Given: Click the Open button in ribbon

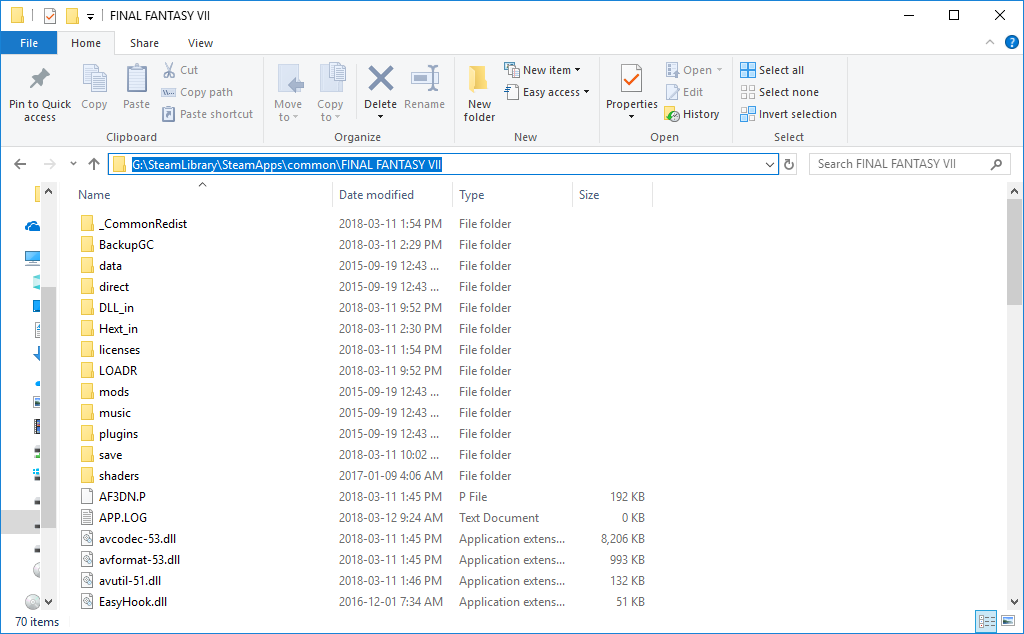Looking at the screenshot, I should 694,70.
